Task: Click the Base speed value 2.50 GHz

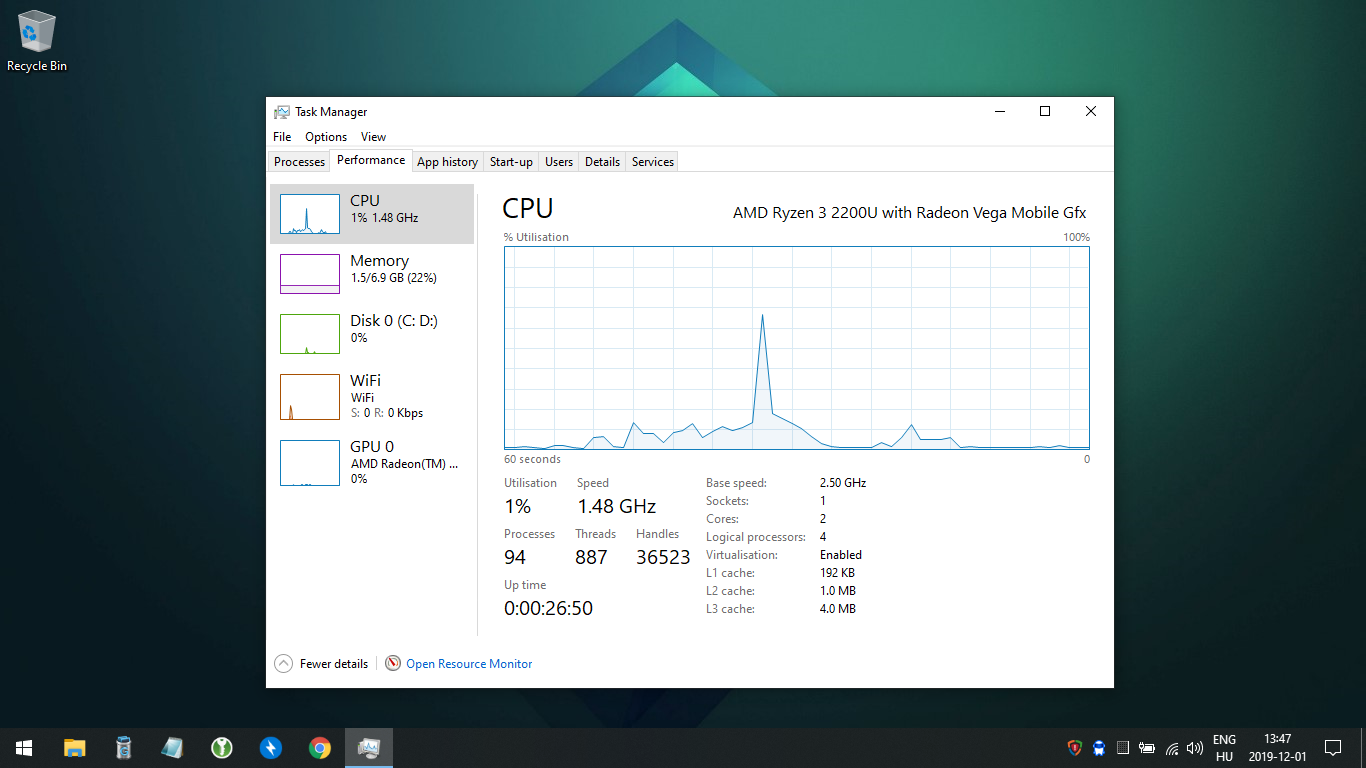Action: click(843, 483)
